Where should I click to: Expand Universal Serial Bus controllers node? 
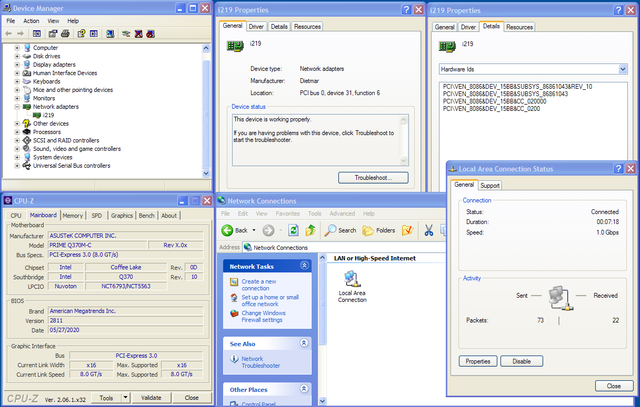[x=17, y=166]
